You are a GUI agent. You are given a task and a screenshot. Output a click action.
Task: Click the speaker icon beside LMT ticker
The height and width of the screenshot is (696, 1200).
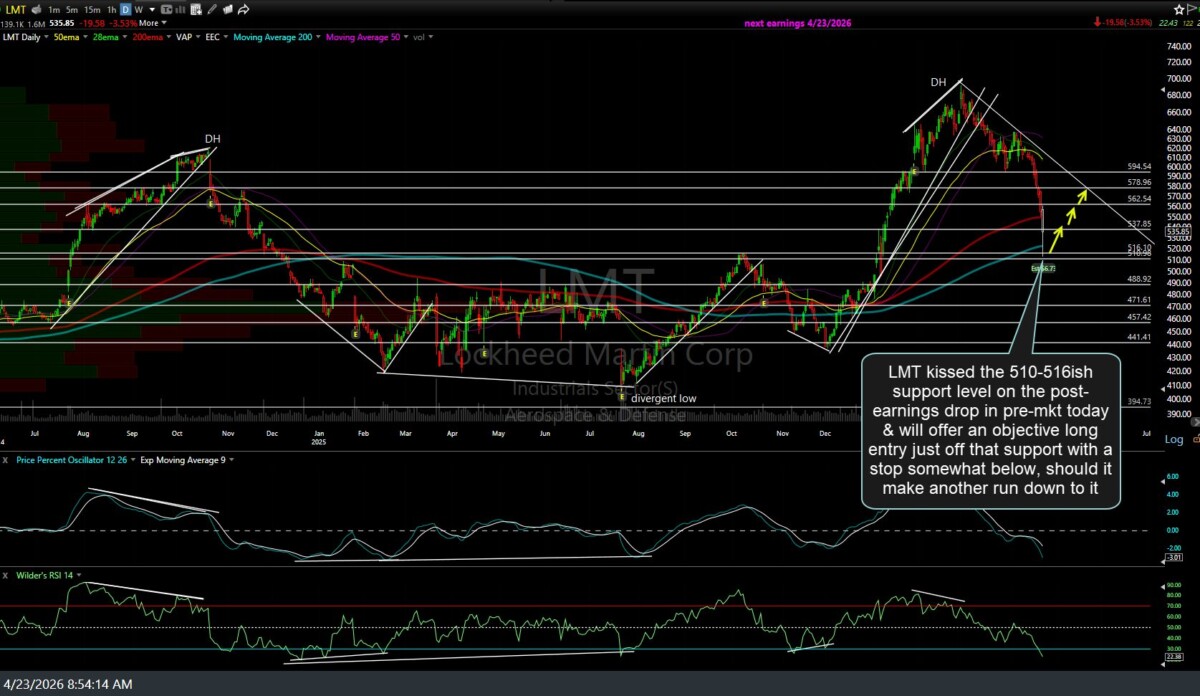click(x=37, y=10)
